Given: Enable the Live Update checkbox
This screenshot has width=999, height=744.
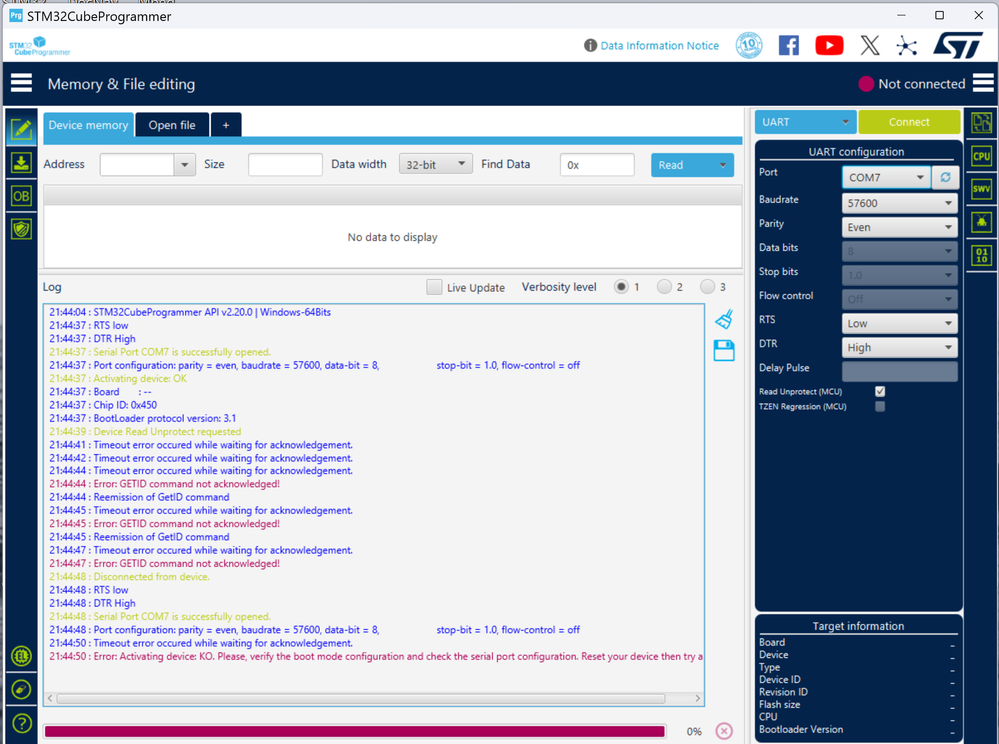Looking at the screenshot, I should tap(434, 287).
